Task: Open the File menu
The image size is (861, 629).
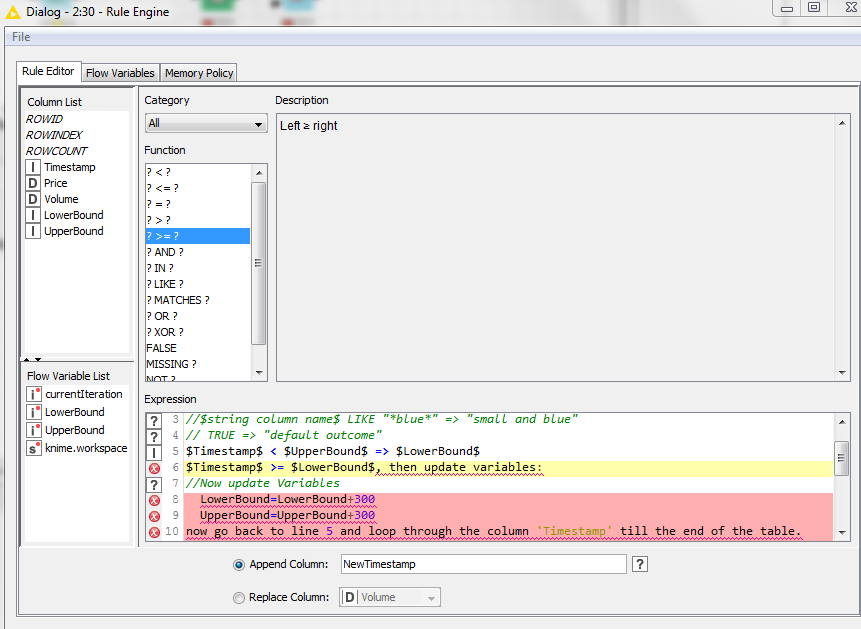Action: [x=21, y=37]
